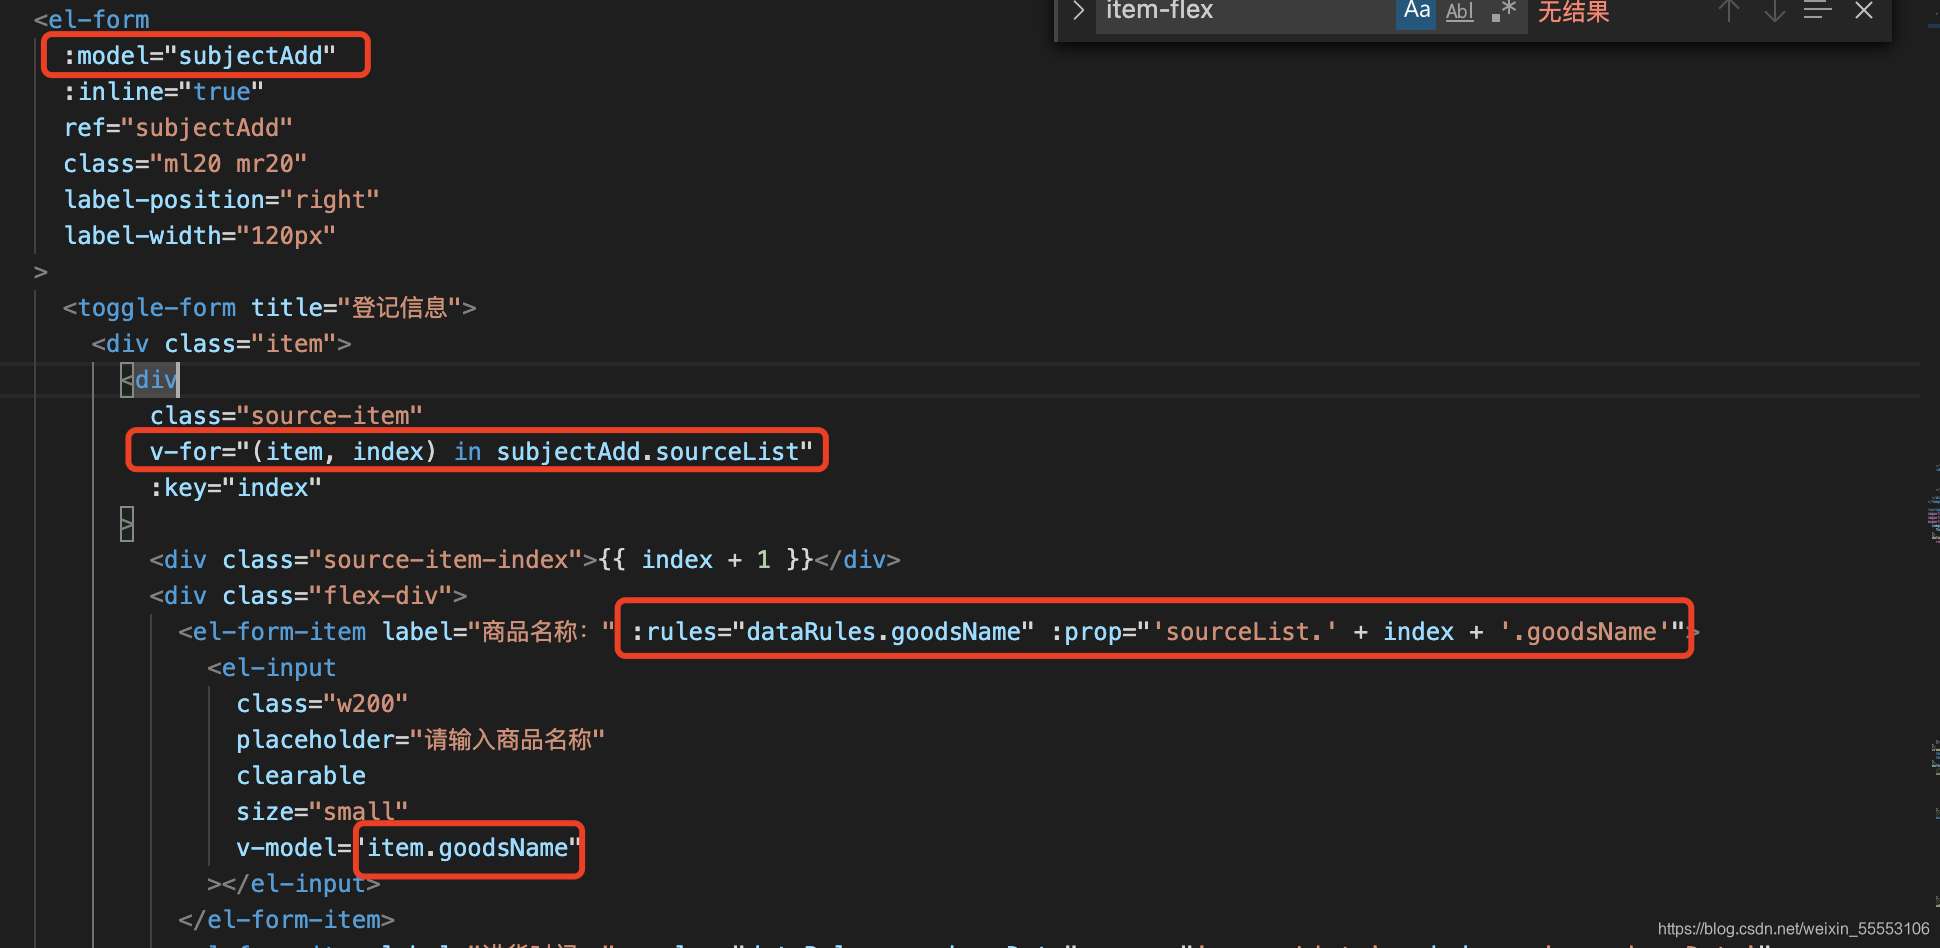Click the placeholder attribute line
Image resolution: width=1940 pixels, height=948 pixels.
point(420,740)
